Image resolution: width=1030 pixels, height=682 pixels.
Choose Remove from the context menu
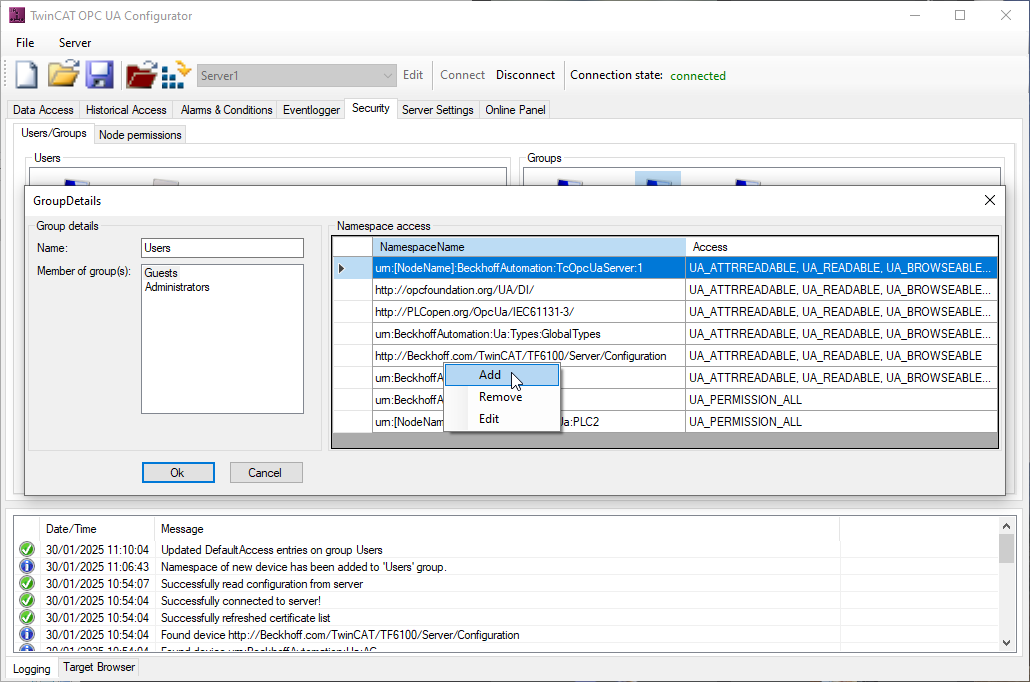[x=500, y=397]
